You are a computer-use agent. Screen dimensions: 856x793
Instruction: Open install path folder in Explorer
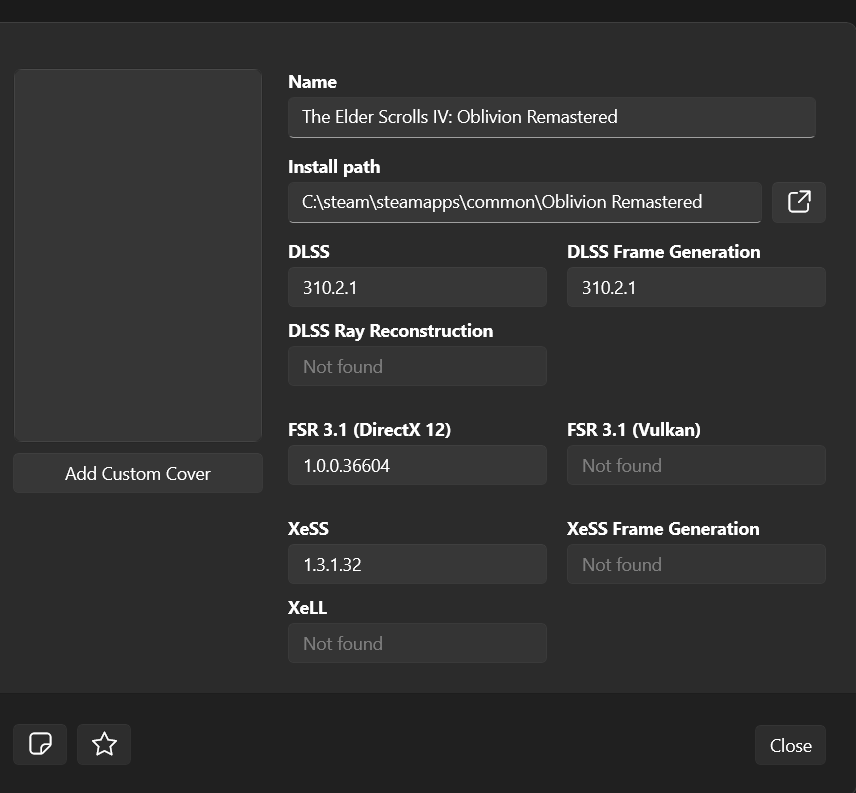click(x=798, y=202)
